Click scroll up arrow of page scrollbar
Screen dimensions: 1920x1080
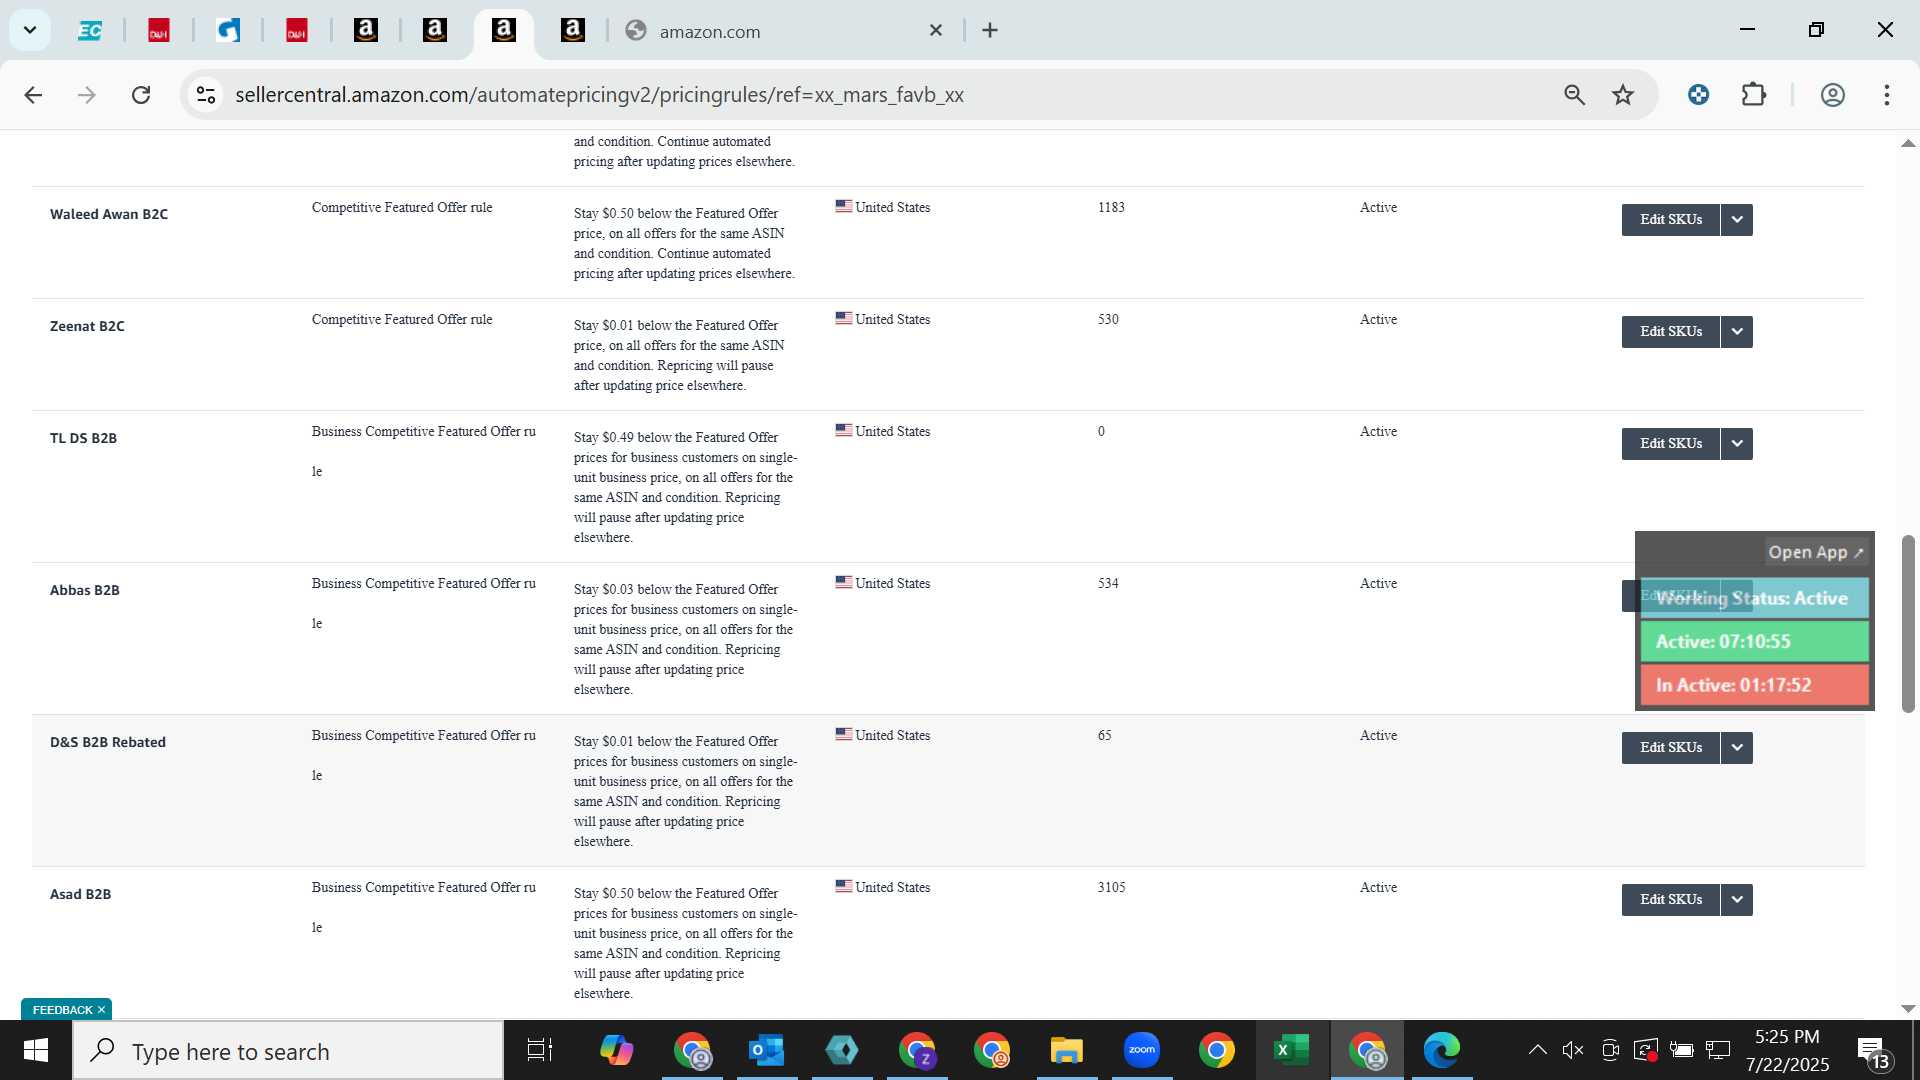(x=1908, y=143)
